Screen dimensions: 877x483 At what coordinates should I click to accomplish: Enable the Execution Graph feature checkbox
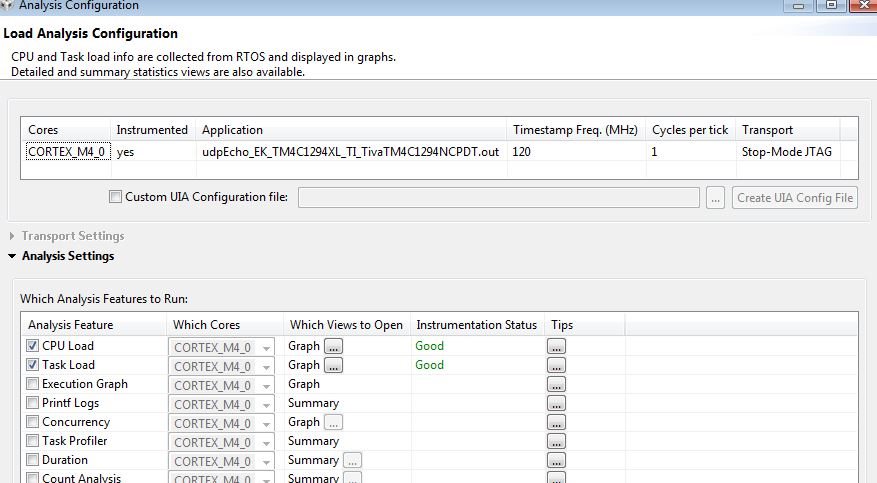pos(32,383)
